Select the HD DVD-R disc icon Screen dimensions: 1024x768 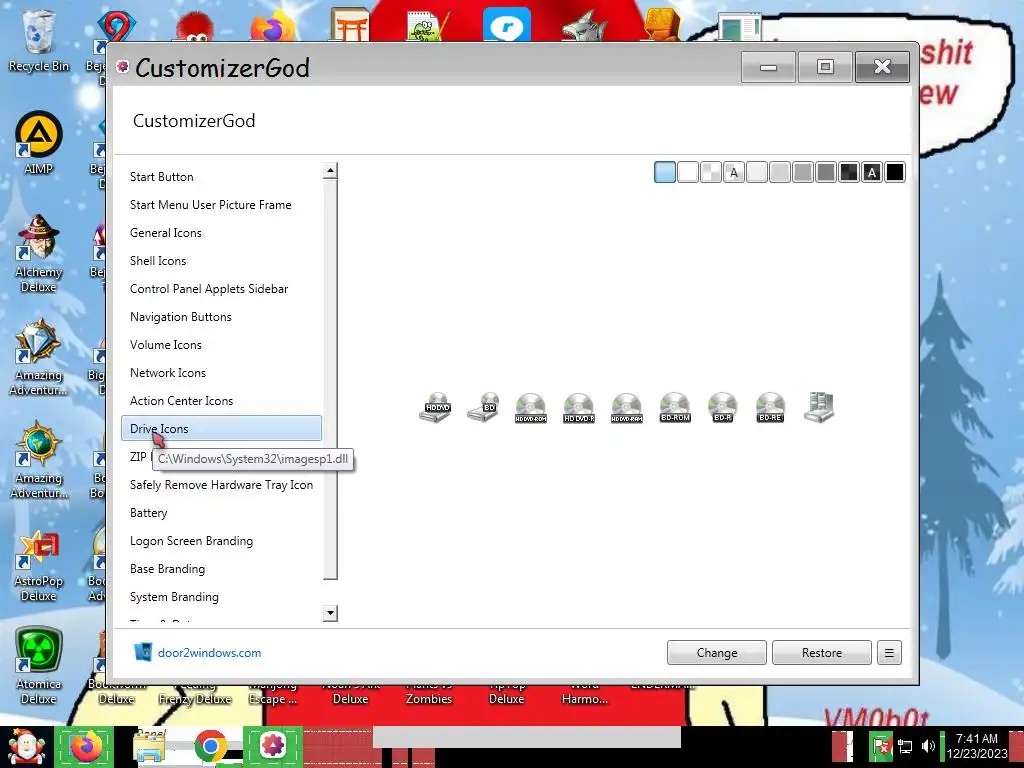pyautogui.click(x=579, y=408)
